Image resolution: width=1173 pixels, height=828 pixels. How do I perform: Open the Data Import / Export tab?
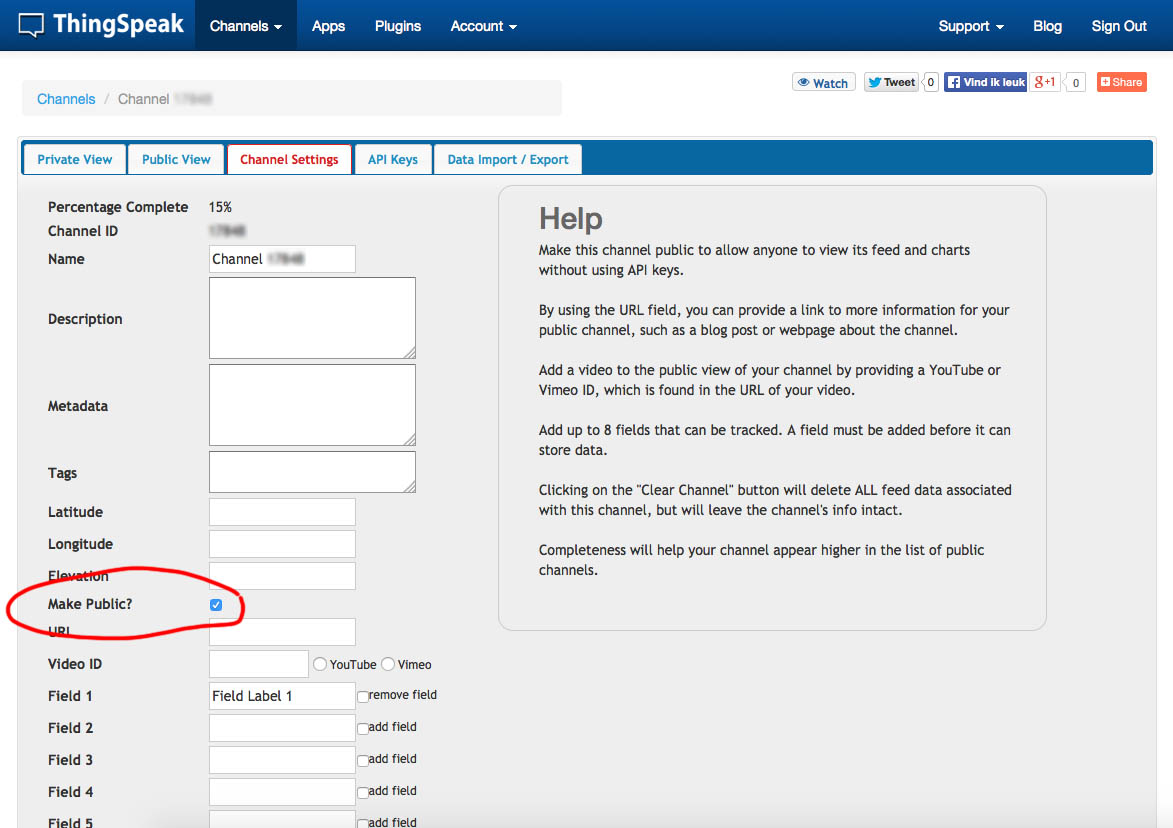pos(507,159)
